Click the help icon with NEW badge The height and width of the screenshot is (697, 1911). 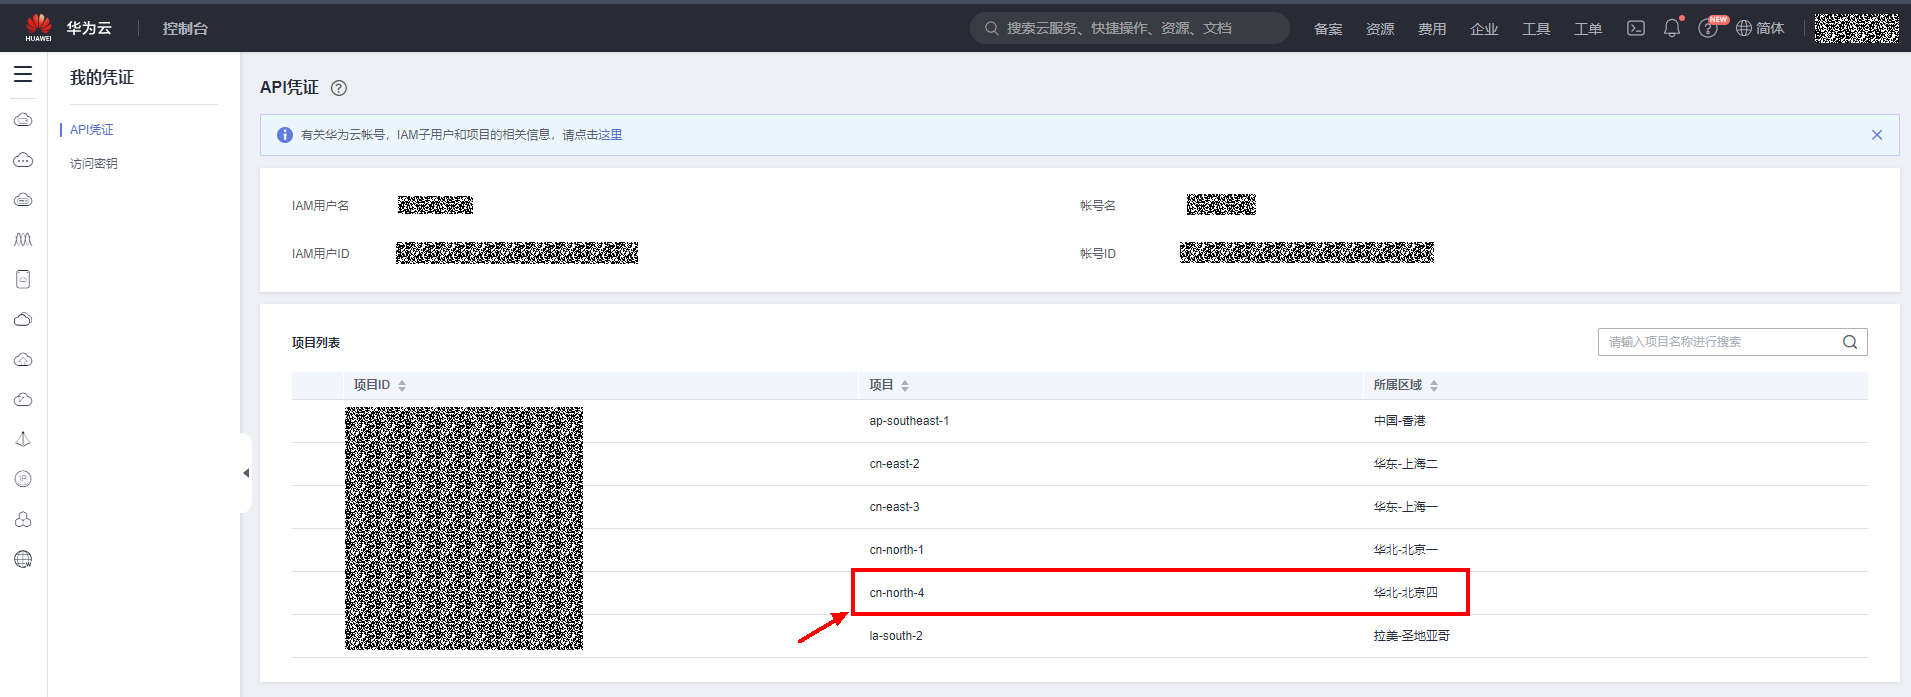point(1709,28)
